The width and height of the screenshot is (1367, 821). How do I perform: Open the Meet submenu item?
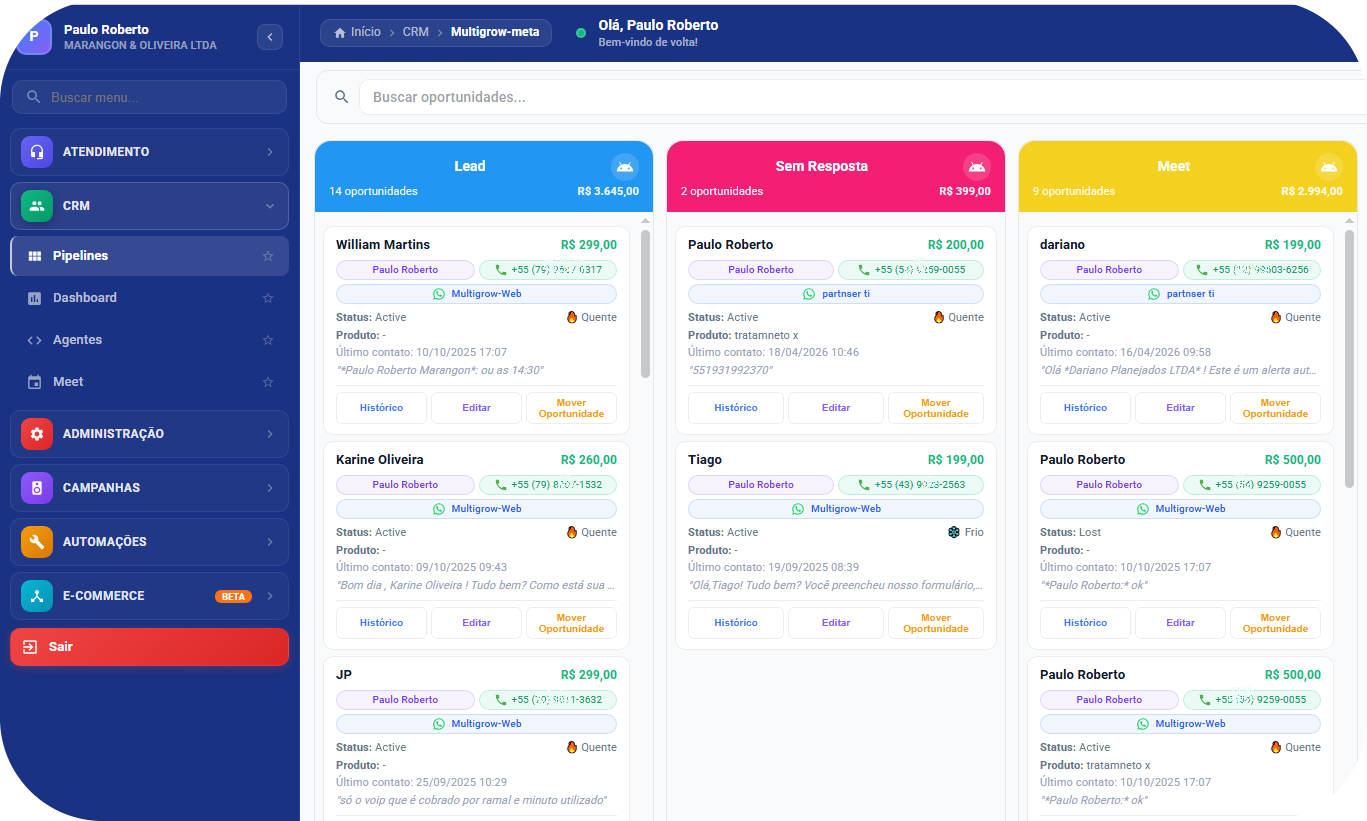(x=68, y=382)
